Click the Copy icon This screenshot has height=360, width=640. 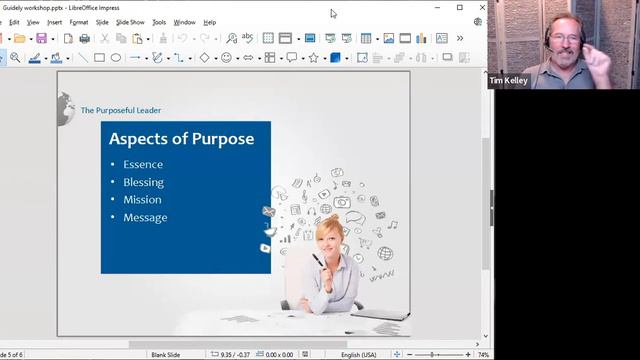[x=121, y=39]
